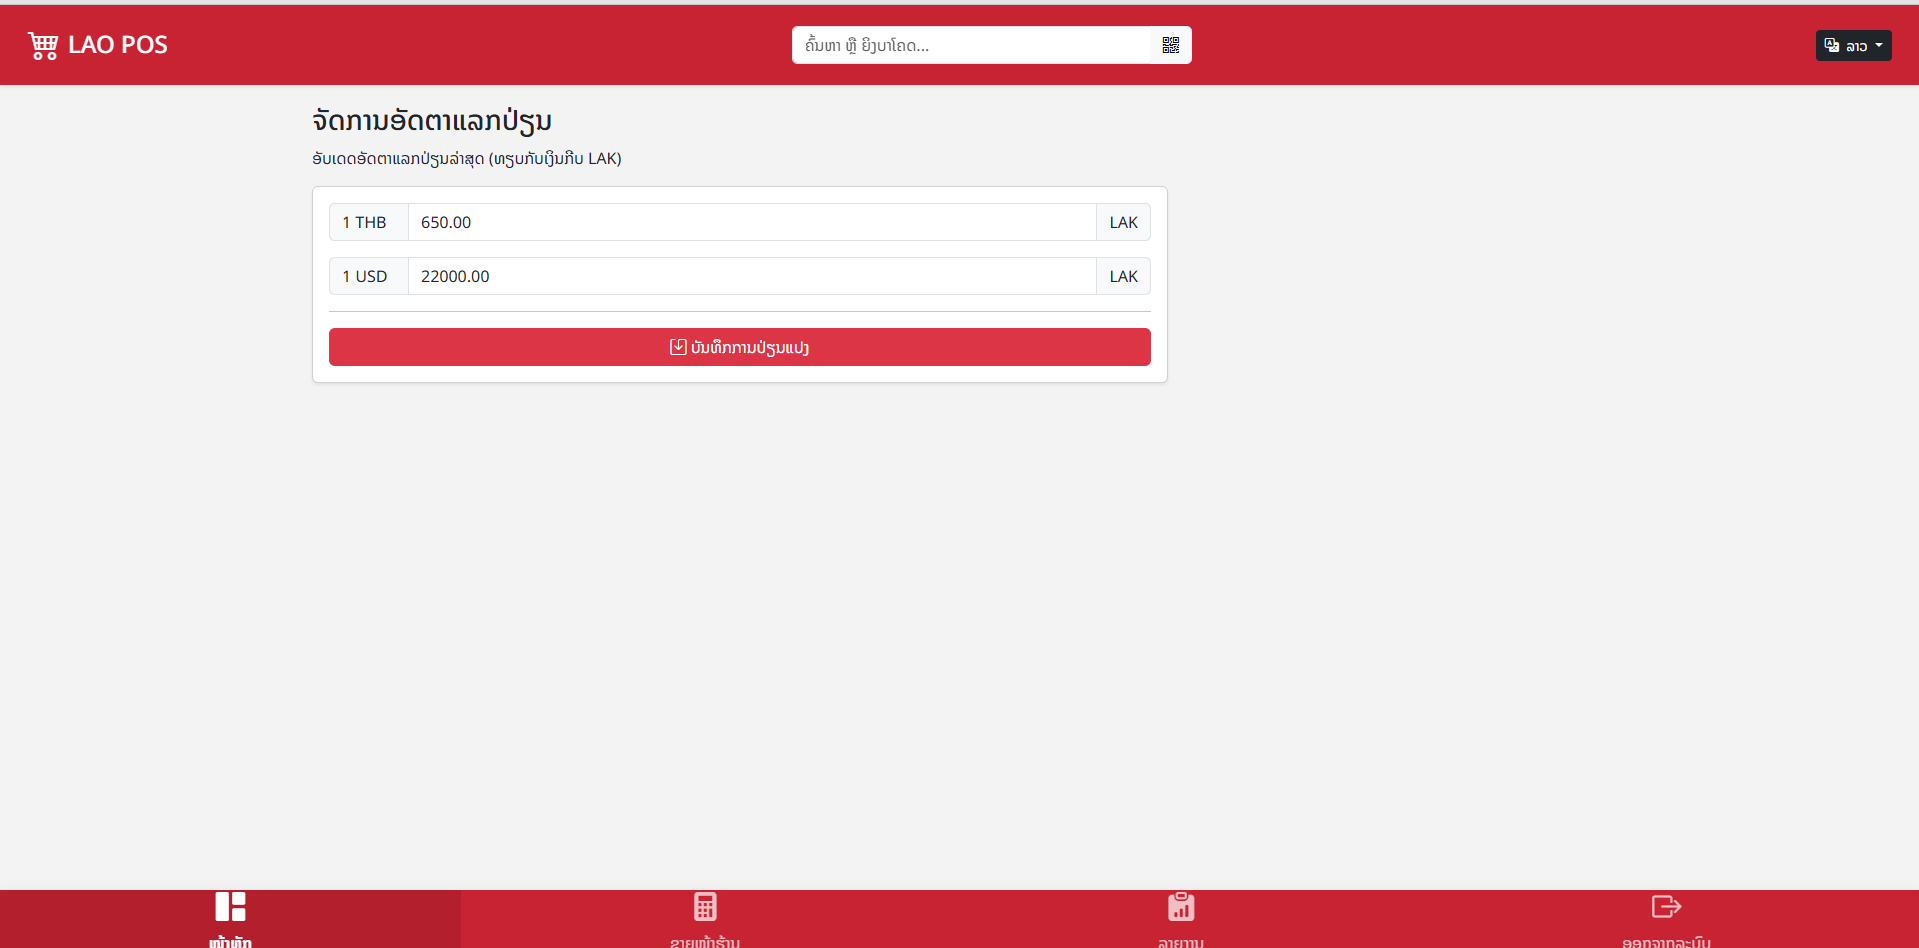Open the ລາວ language menu
The image size is (1919, 948).
click(1856, 46)
